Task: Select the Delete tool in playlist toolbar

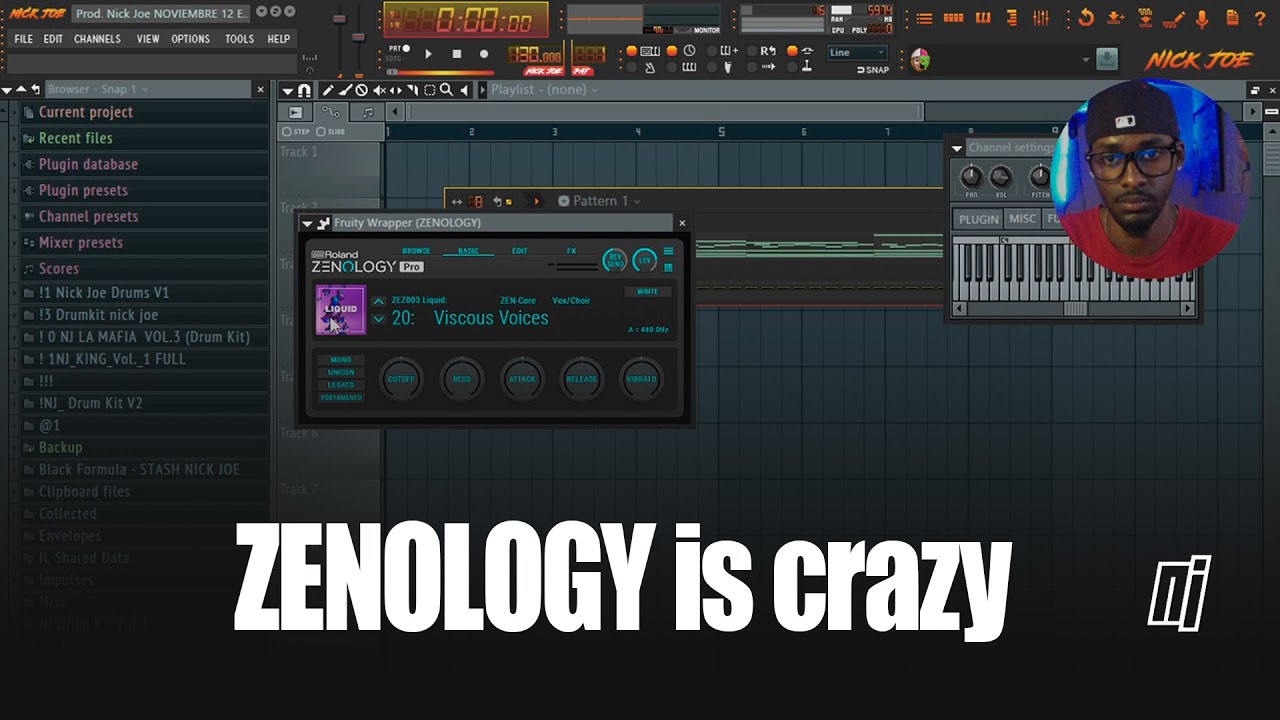Action: pyautogui.click(x=362, y=90)
